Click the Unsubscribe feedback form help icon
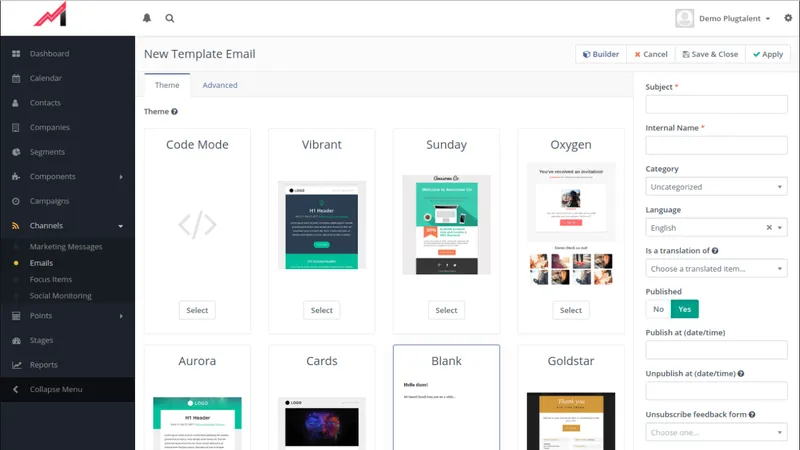This screenshot has width=800, height=450. (752, 414)
